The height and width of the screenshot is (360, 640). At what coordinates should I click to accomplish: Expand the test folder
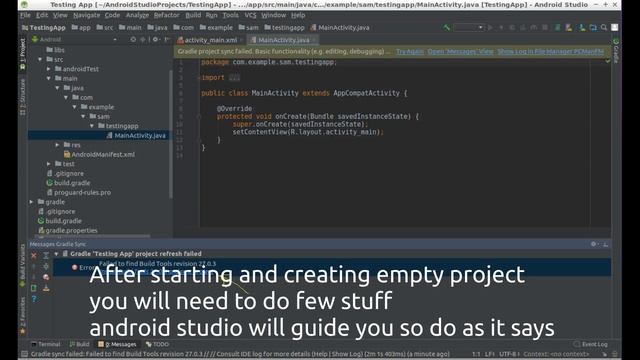tap(49, 164)
